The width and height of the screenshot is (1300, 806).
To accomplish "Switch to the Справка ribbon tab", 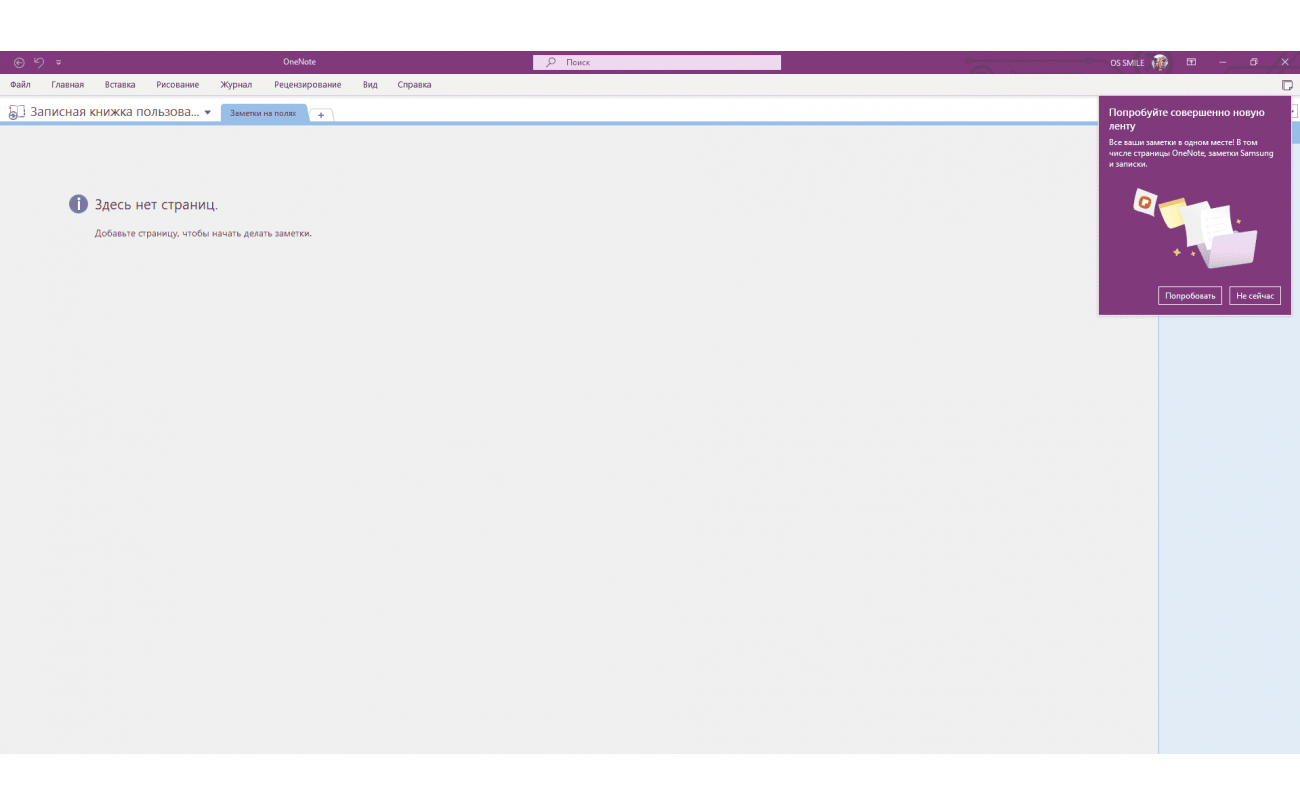I will pyautogui.click(x=414, y=85).
